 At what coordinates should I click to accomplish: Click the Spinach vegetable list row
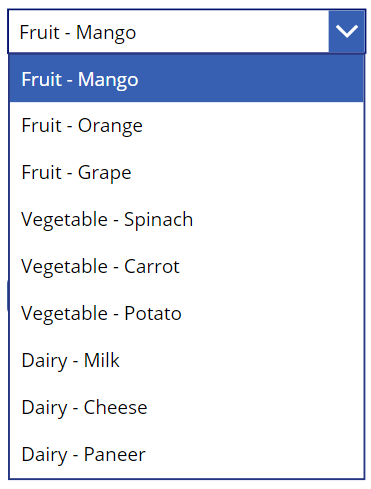click(x=186, y=219)
